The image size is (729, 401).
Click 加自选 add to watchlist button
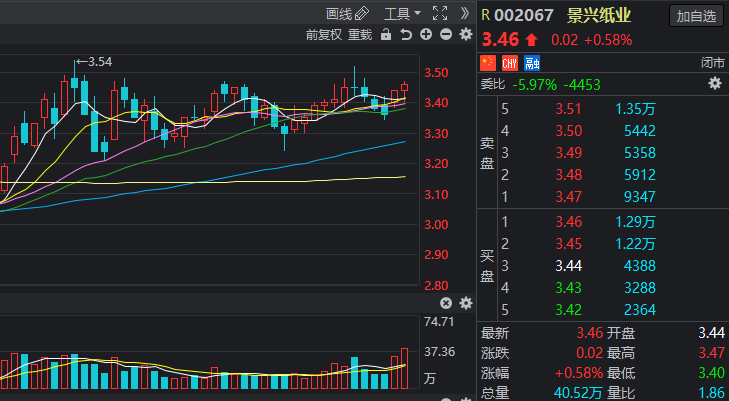point(696,16)
